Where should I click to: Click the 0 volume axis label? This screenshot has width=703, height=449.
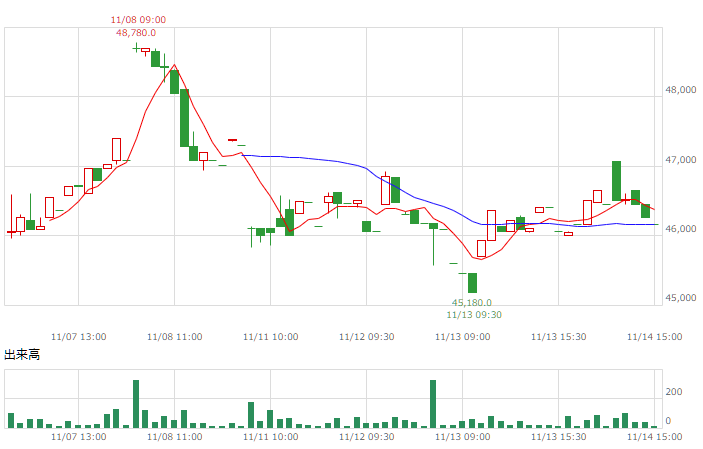[668, 421]
